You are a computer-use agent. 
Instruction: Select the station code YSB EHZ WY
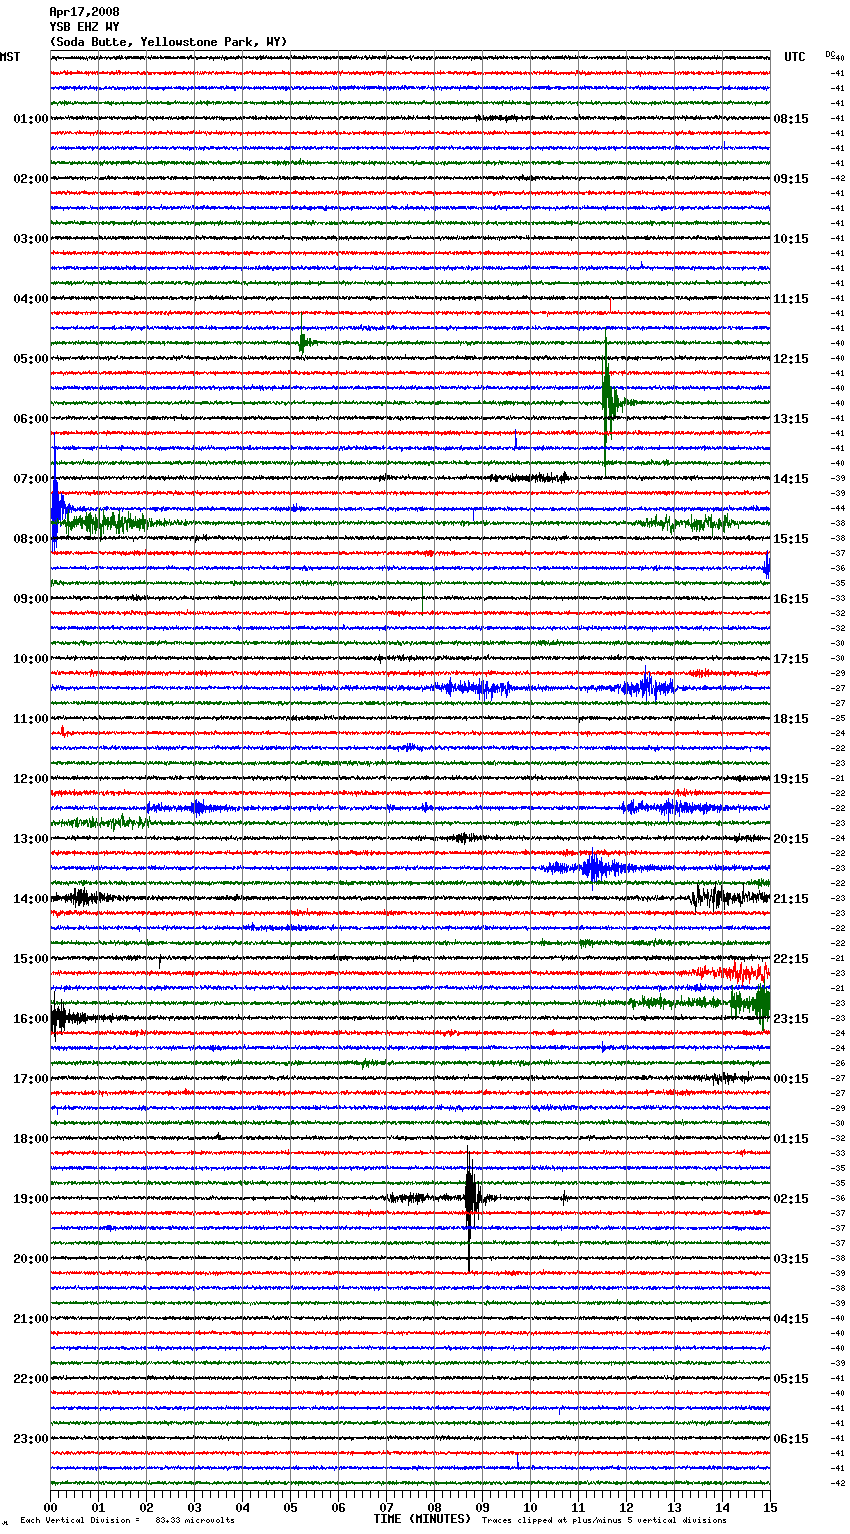tap(84, 27)
